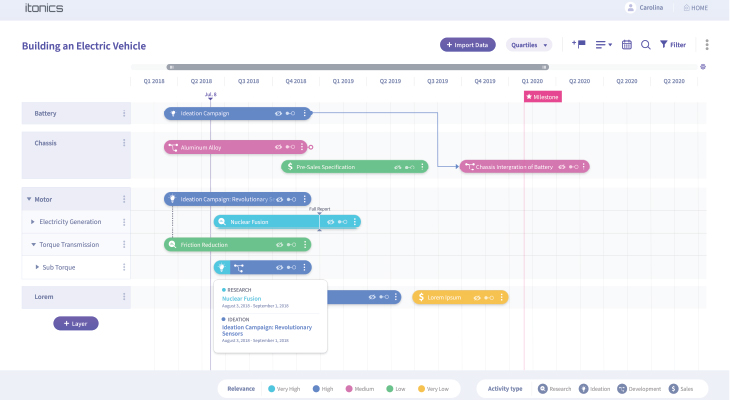
Task: Click the Import Data button
Action: click(467, 45)
